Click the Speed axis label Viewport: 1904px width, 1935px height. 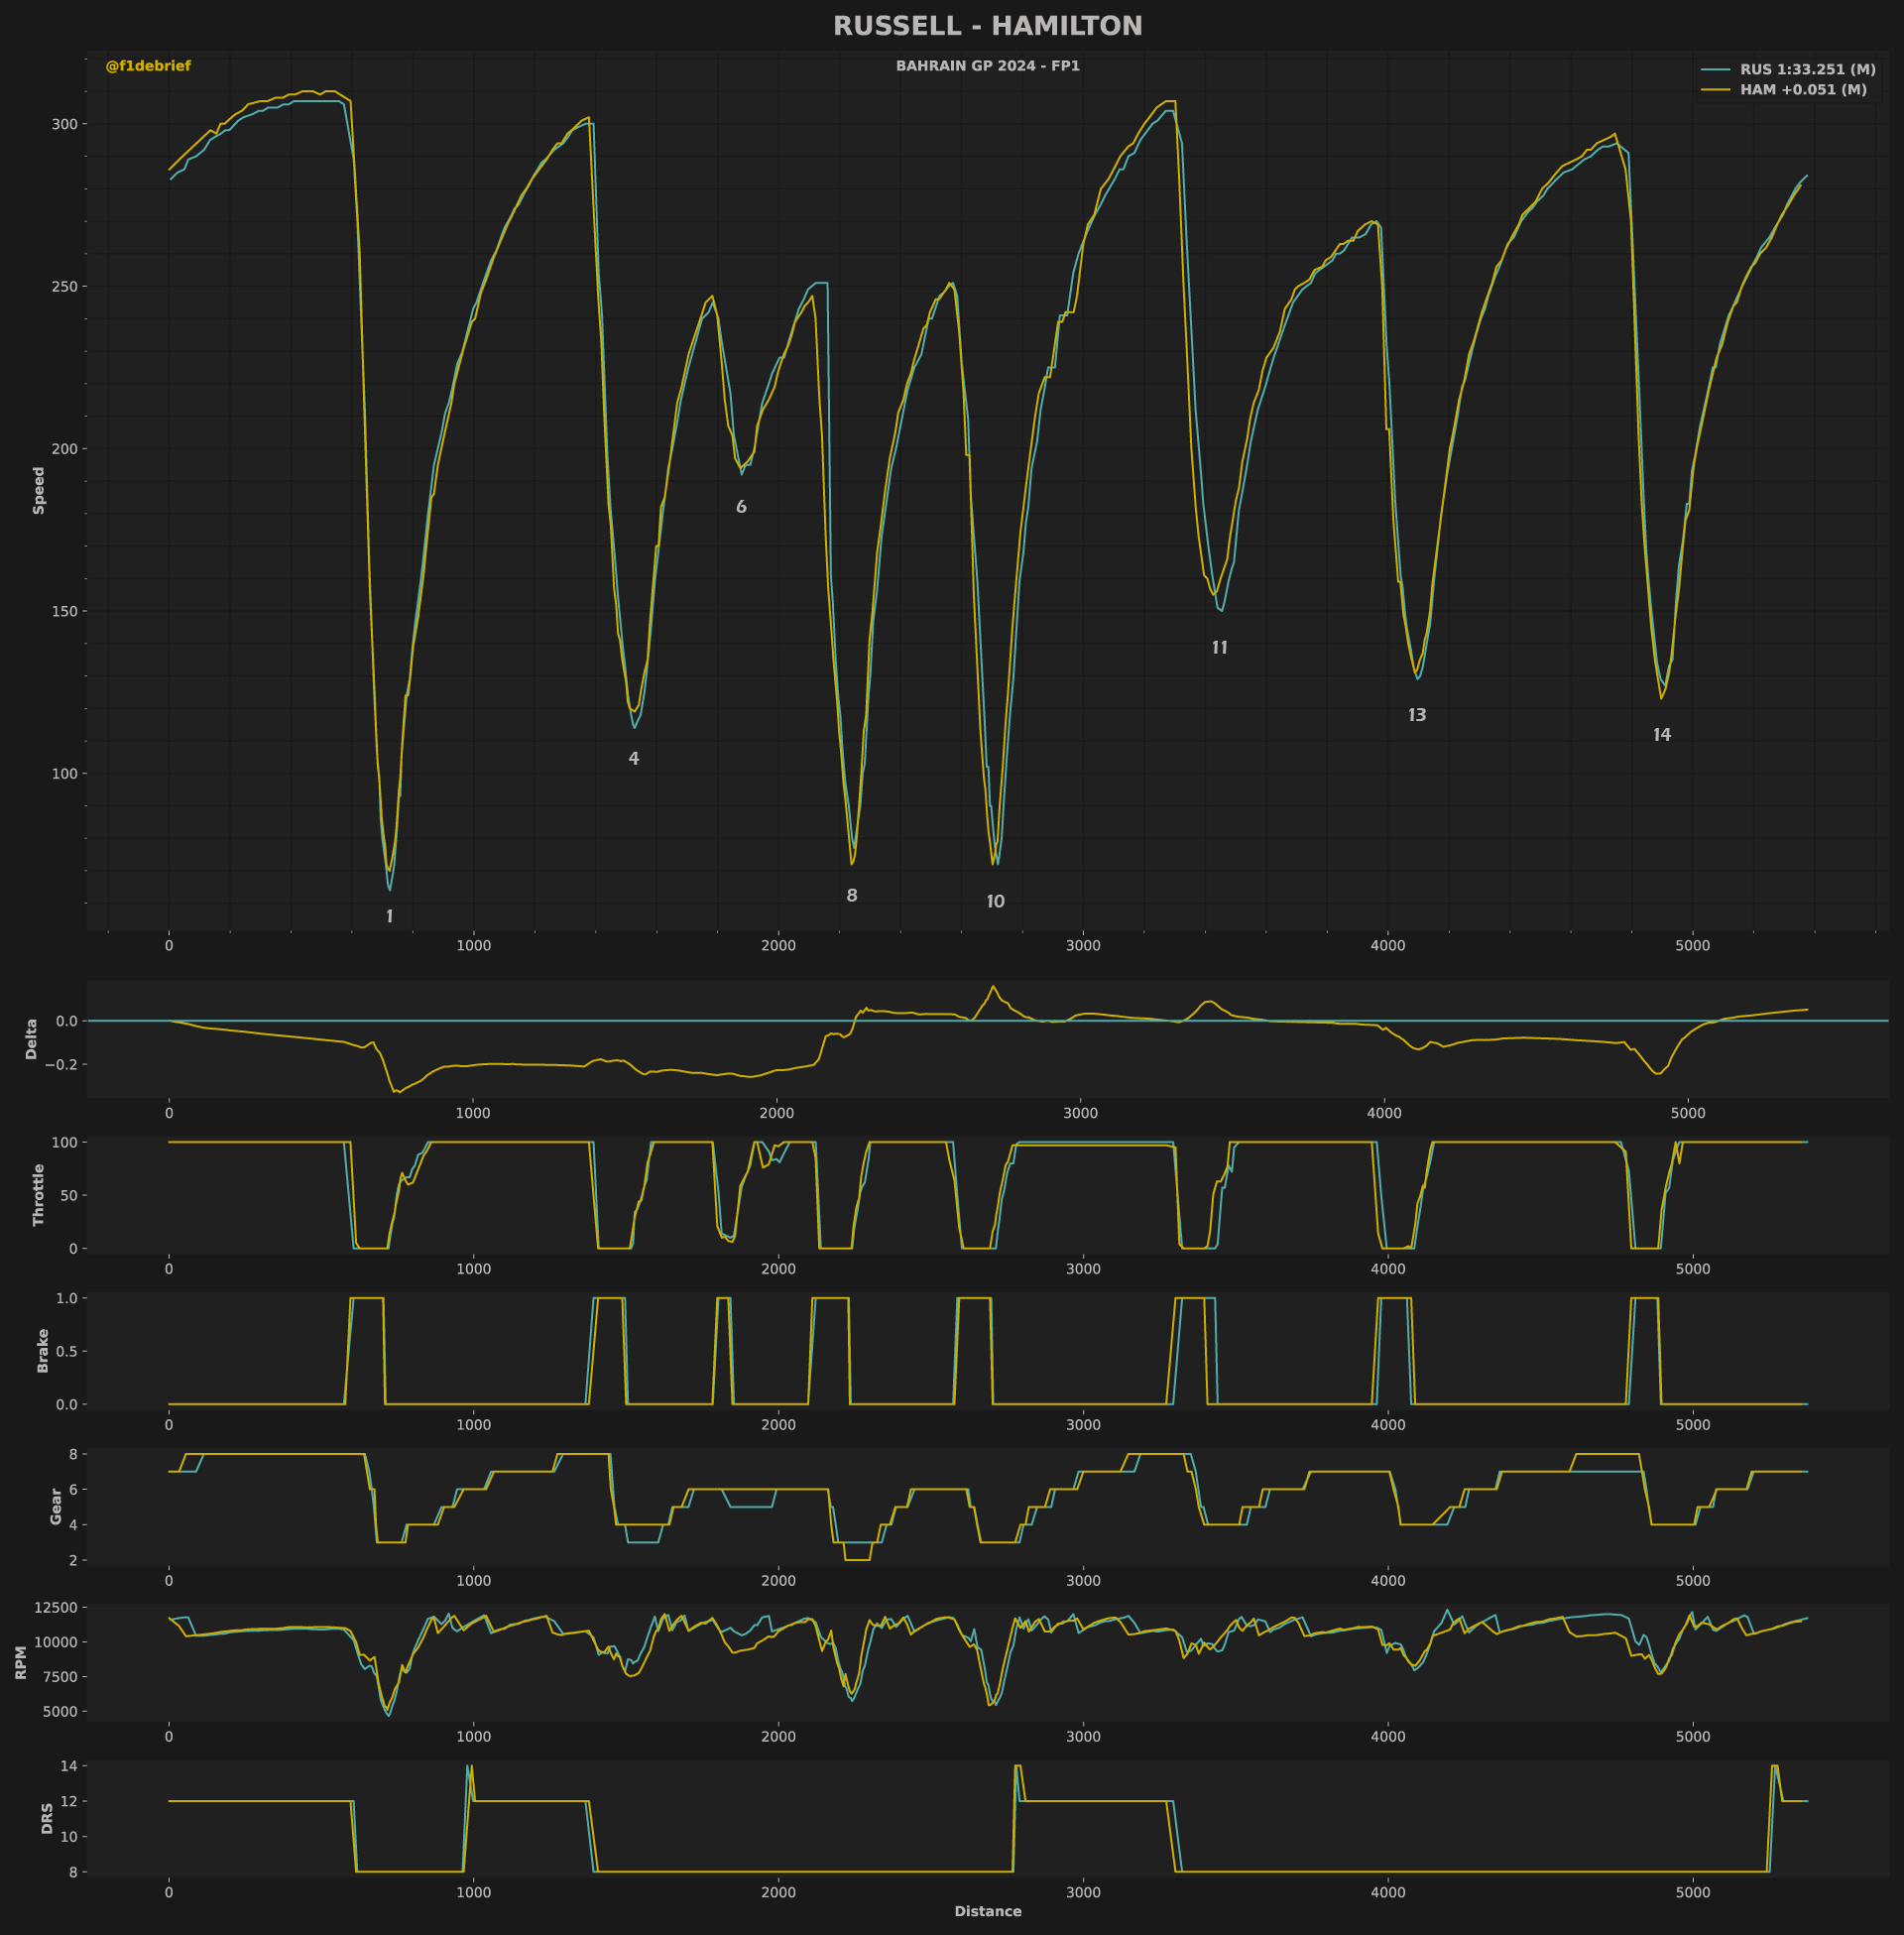point(39,490)
